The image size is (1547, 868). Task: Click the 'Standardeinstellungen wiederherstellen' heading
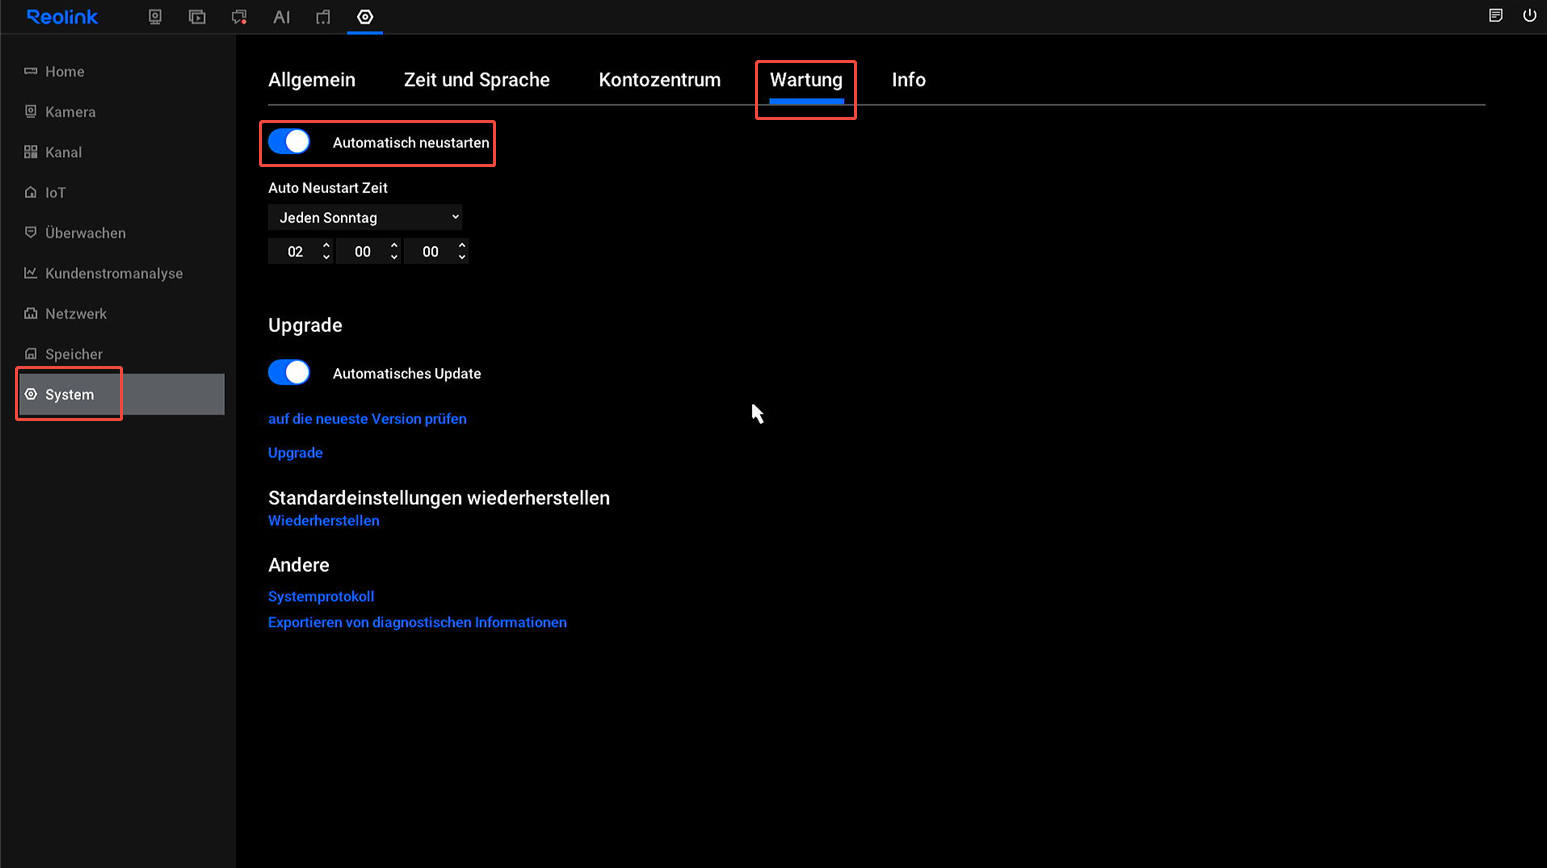coord(439,498)
